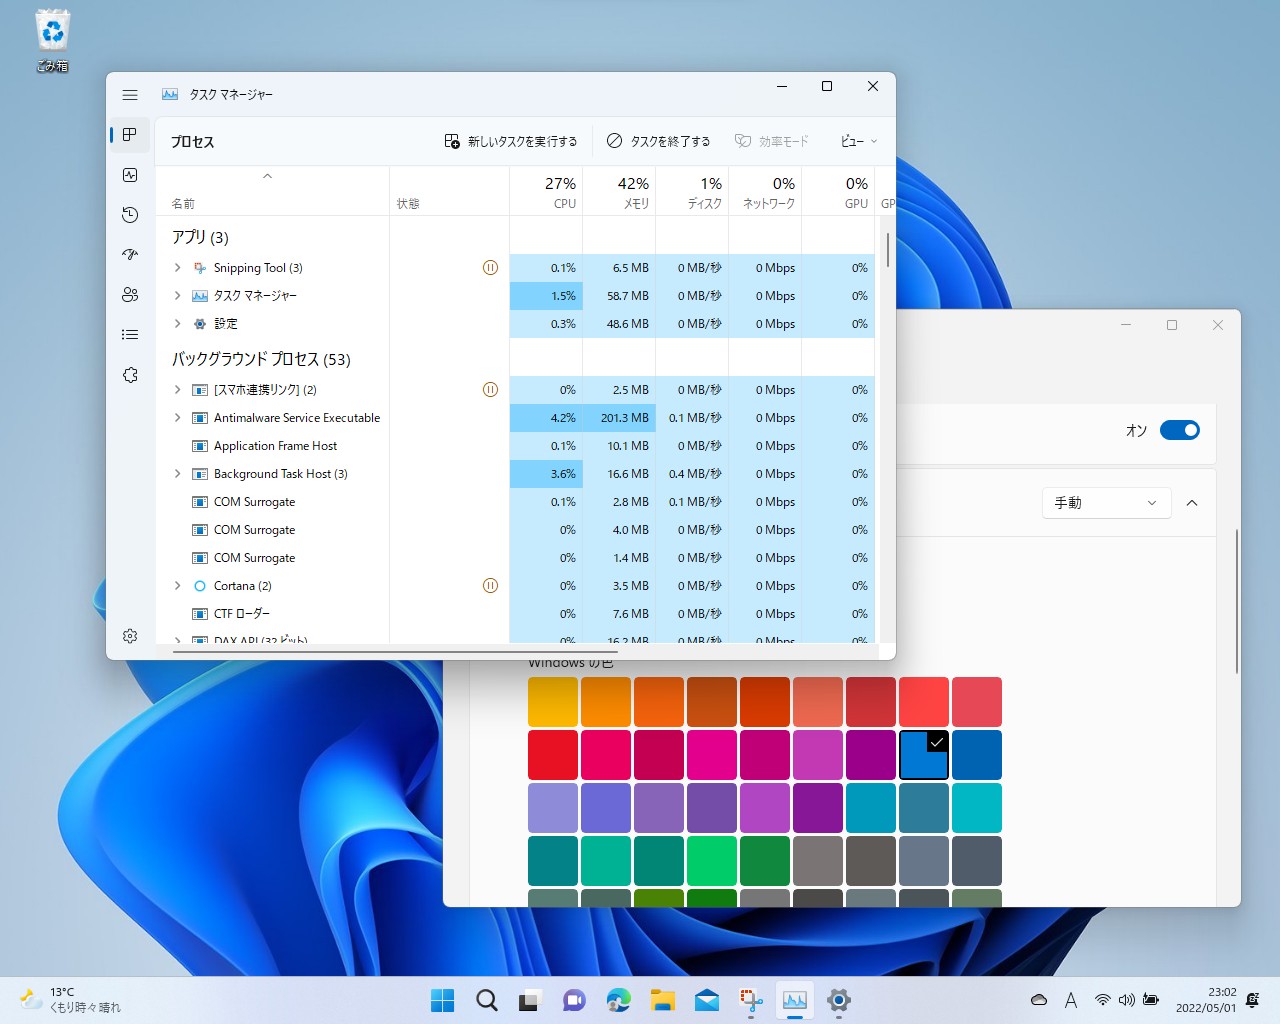Image resolution: width=1280 pixels, height=1024 pixels.
Task: Open the ビュー dropdown in Task Manager
Action: (859, 142)
